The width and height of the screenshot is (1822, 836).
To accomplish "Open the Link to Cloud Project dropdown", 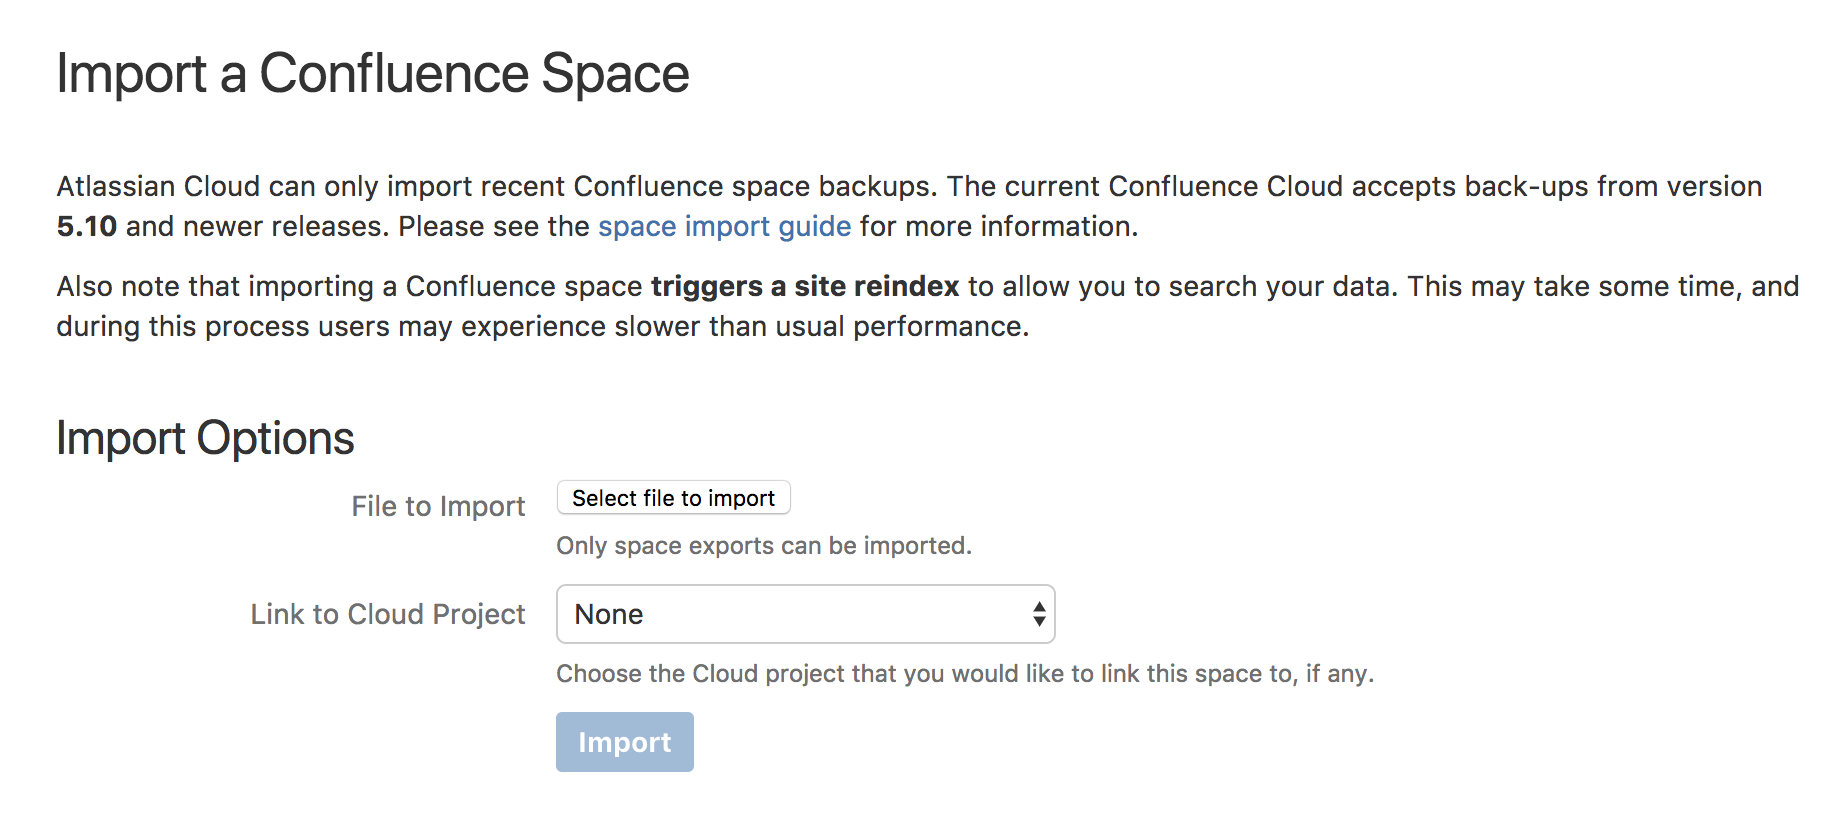I will coord(805,614).
